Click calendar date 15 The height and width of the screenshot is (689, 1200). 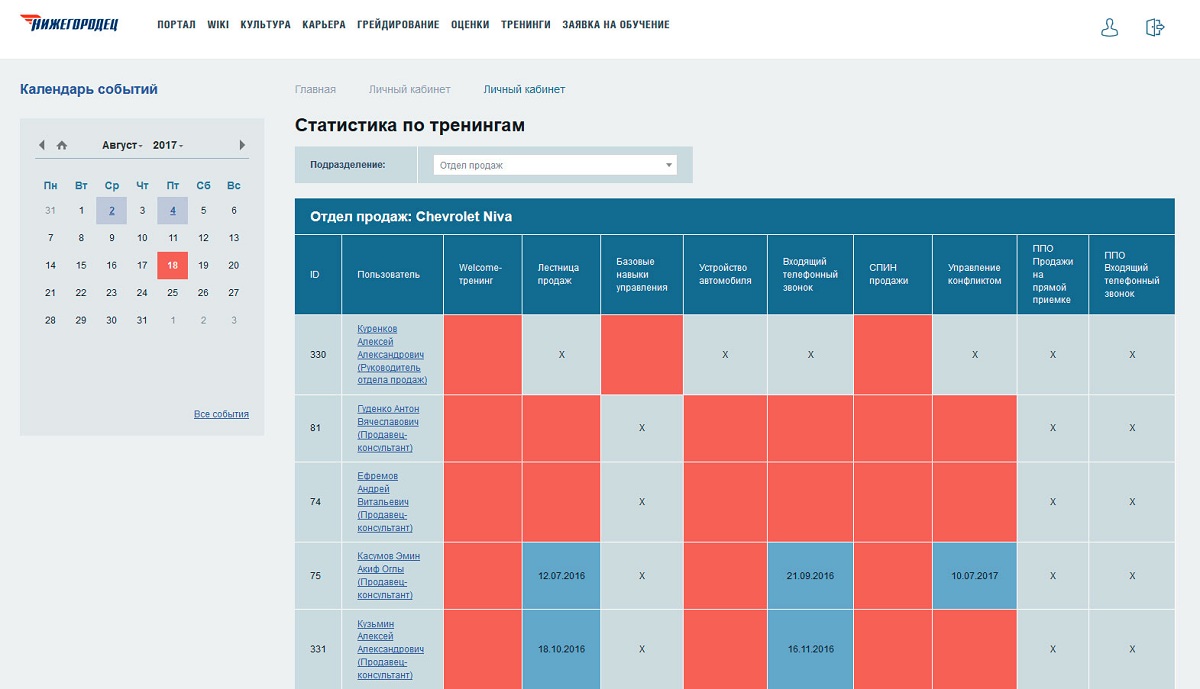click(x=81, y=266)
